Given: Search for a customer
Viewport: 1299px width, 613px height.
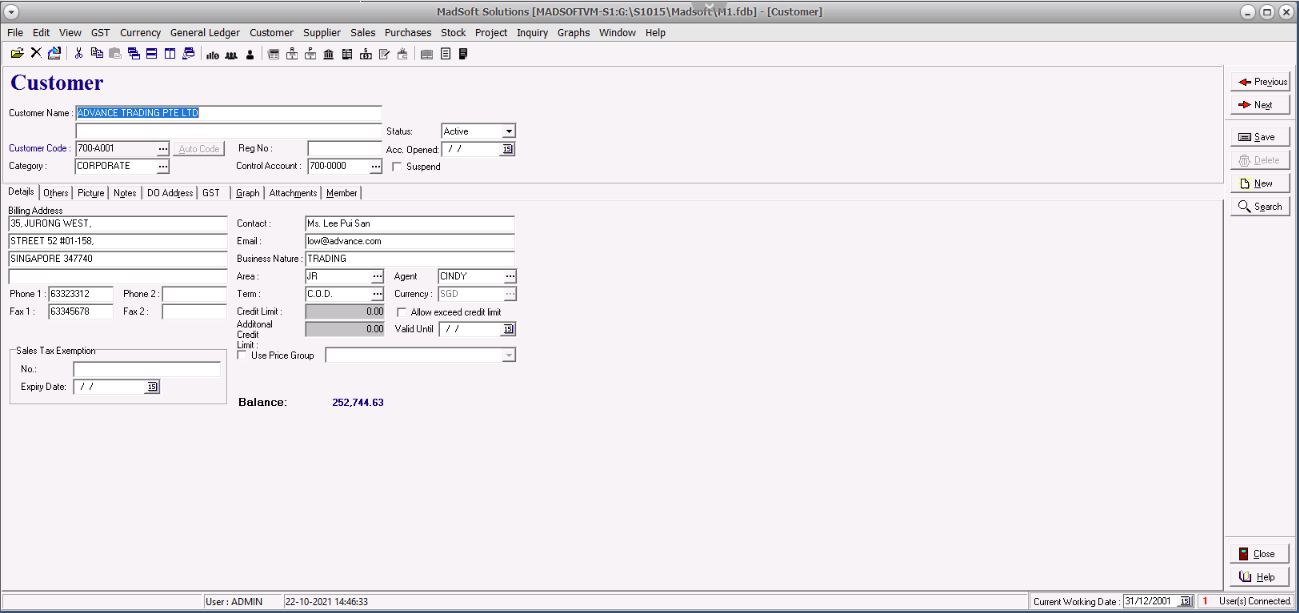Looking at the screenshot, I should [x=1259, y=206].
